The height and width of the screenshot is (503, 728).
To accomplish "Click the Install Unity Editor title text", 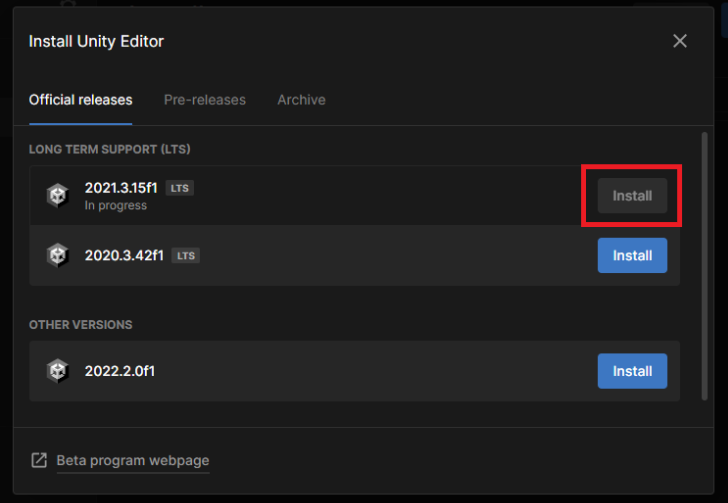I will point(96,41).
